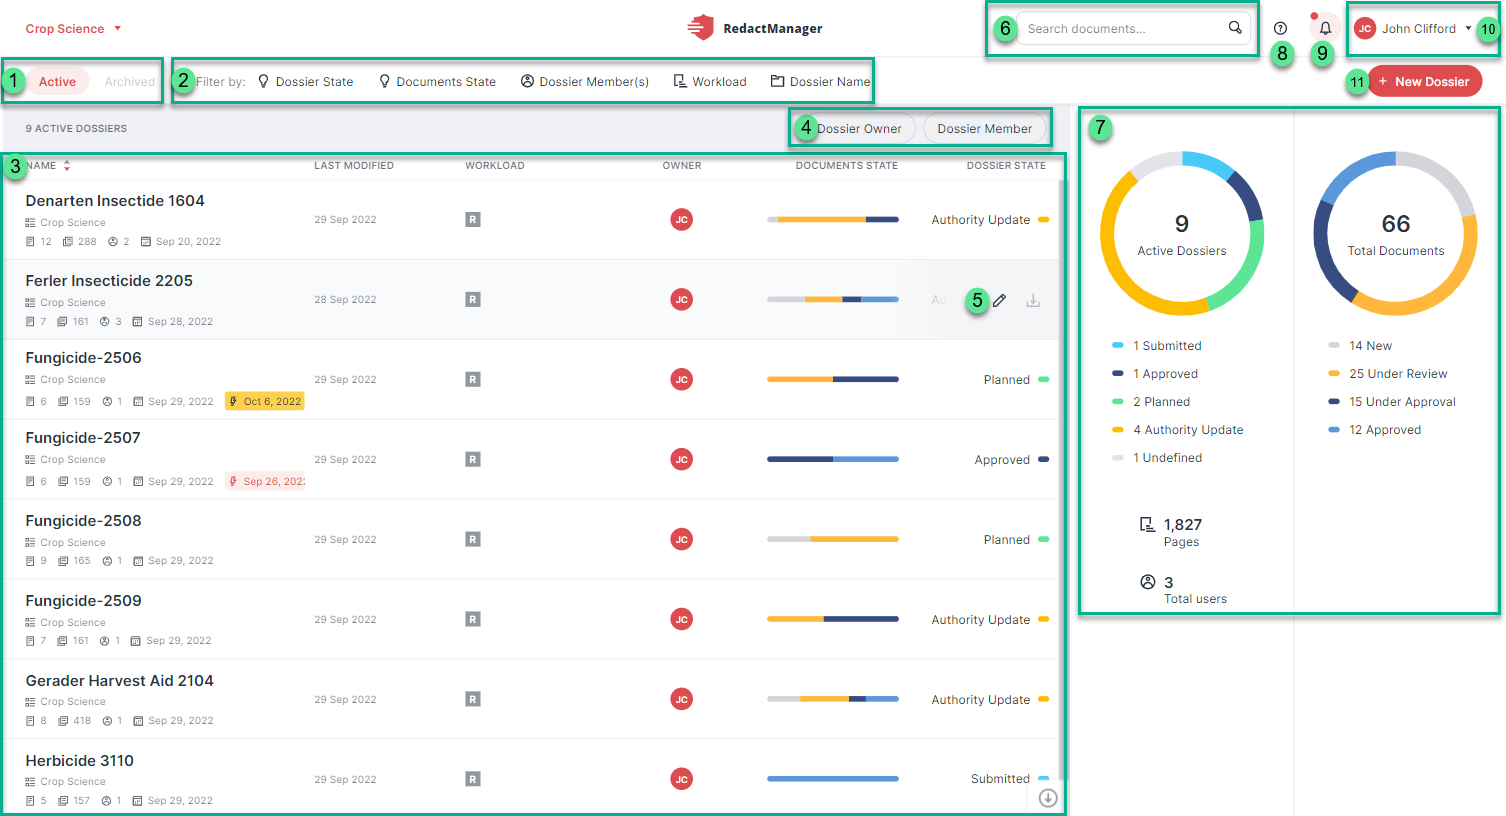Switch to the Archived dossiers tab

(x=130, y=82)
